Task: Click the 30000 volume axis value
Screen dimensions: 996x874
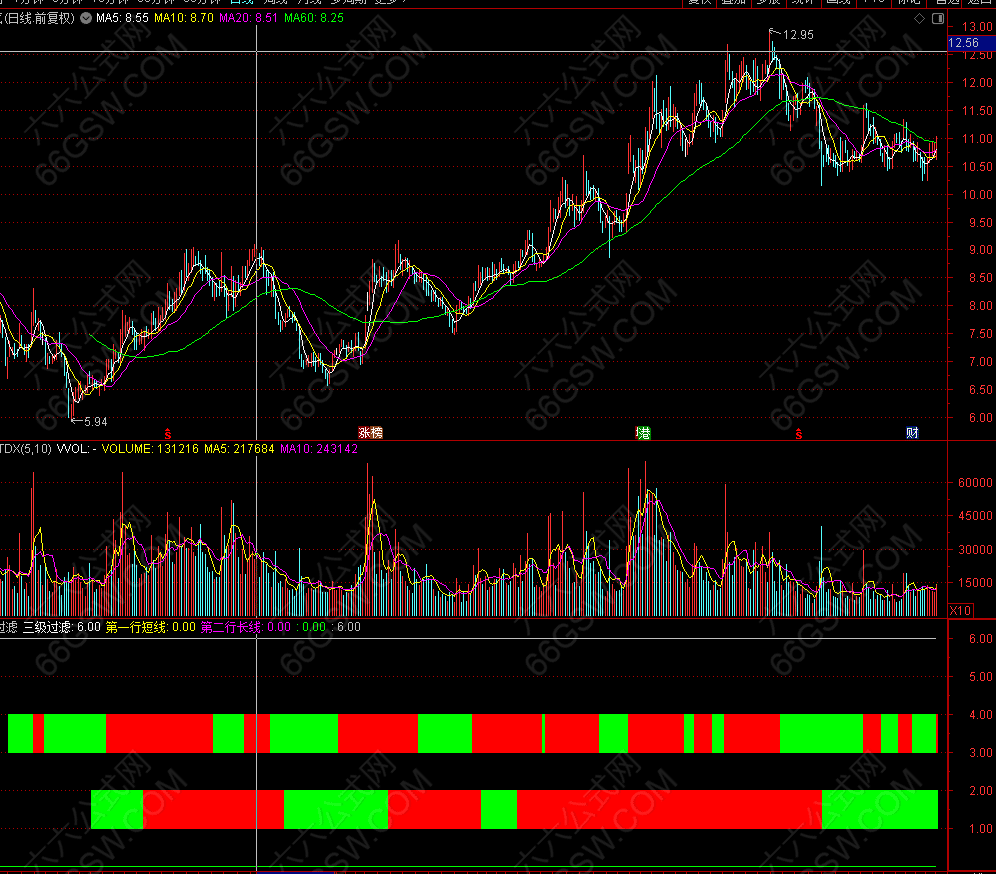Action: pyautogui.click(x=975, y=549)
